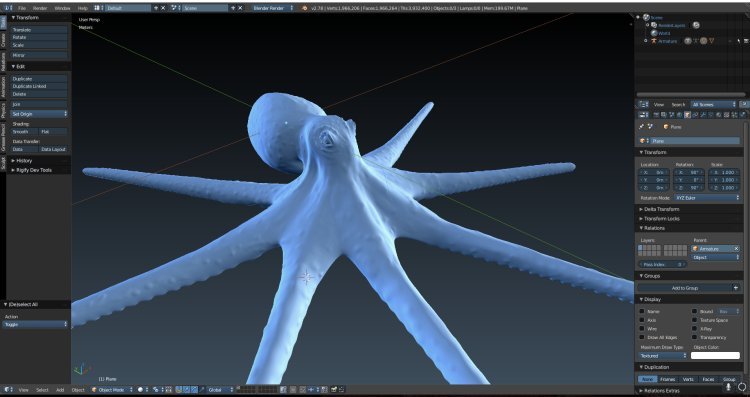The width and height of the screenshot is (750, 397).
Task: Open the Object Mode dropdown
Action: [x=111, y=390]
